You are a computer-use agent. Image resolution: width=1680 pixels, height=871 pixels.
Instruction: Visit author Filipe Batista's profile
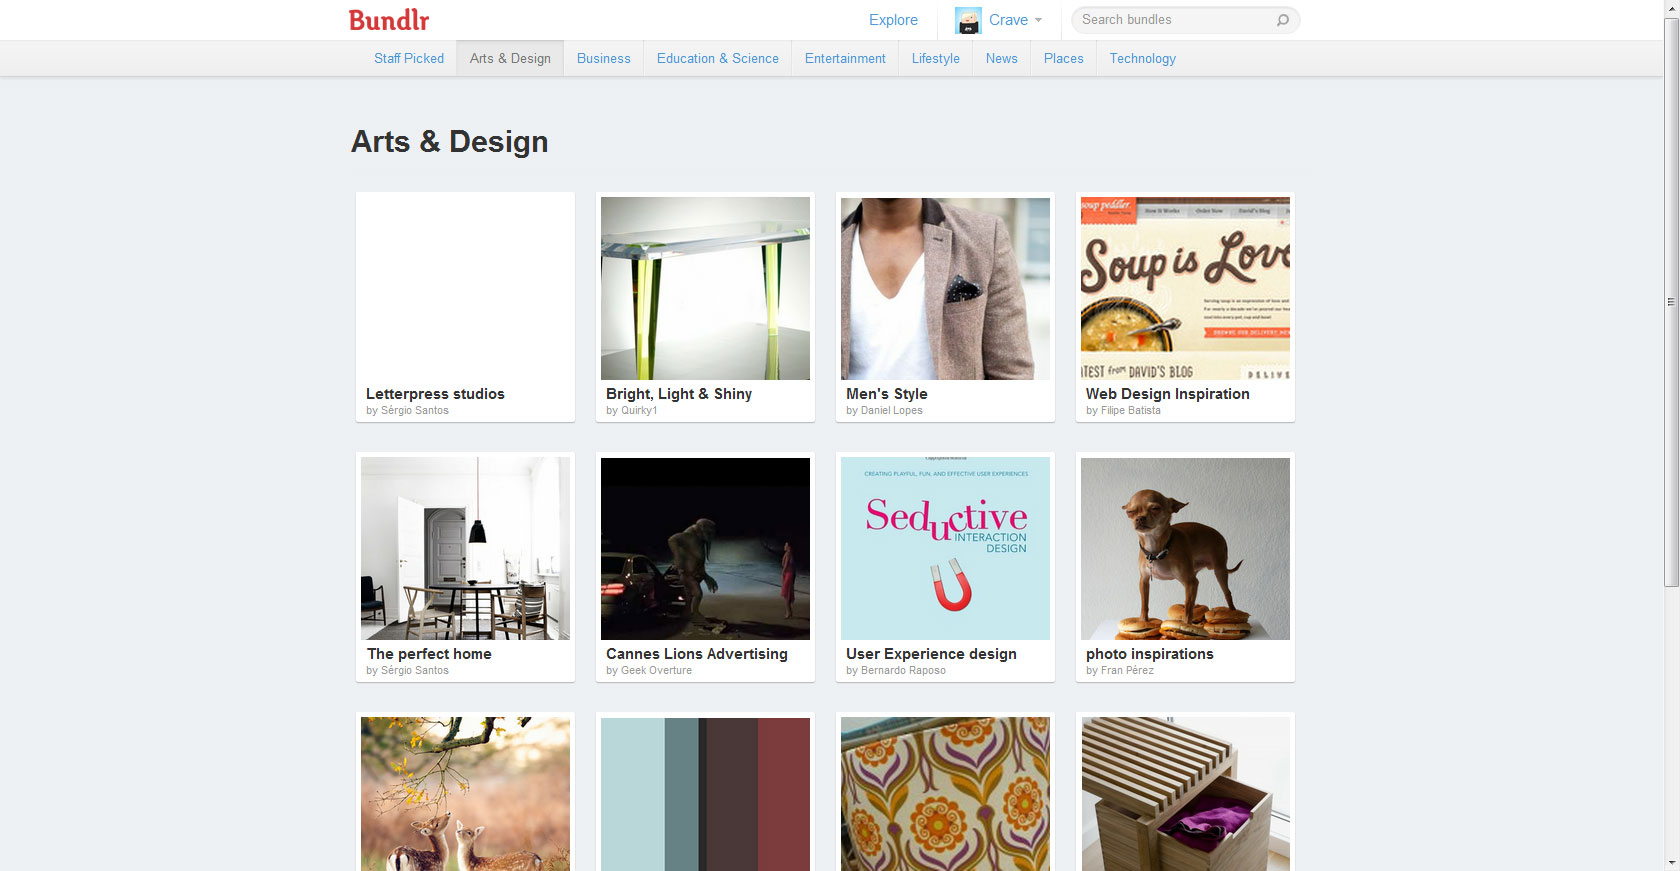click(1131, 411)
